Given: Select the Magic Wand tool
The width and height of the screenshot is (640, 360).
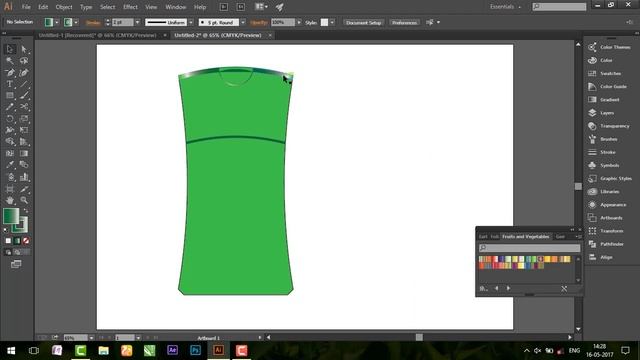Looking at the screenshot, I should click(10, 61).
